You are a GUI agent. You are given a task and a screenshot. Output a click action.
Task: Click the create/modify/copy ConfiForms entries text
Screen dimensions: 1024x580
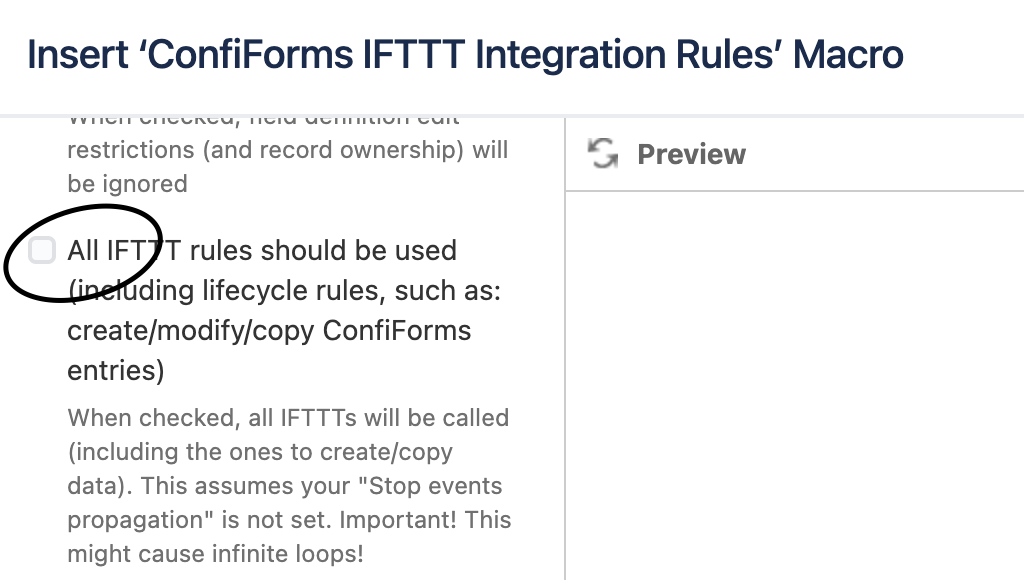[x=268, y=330]
